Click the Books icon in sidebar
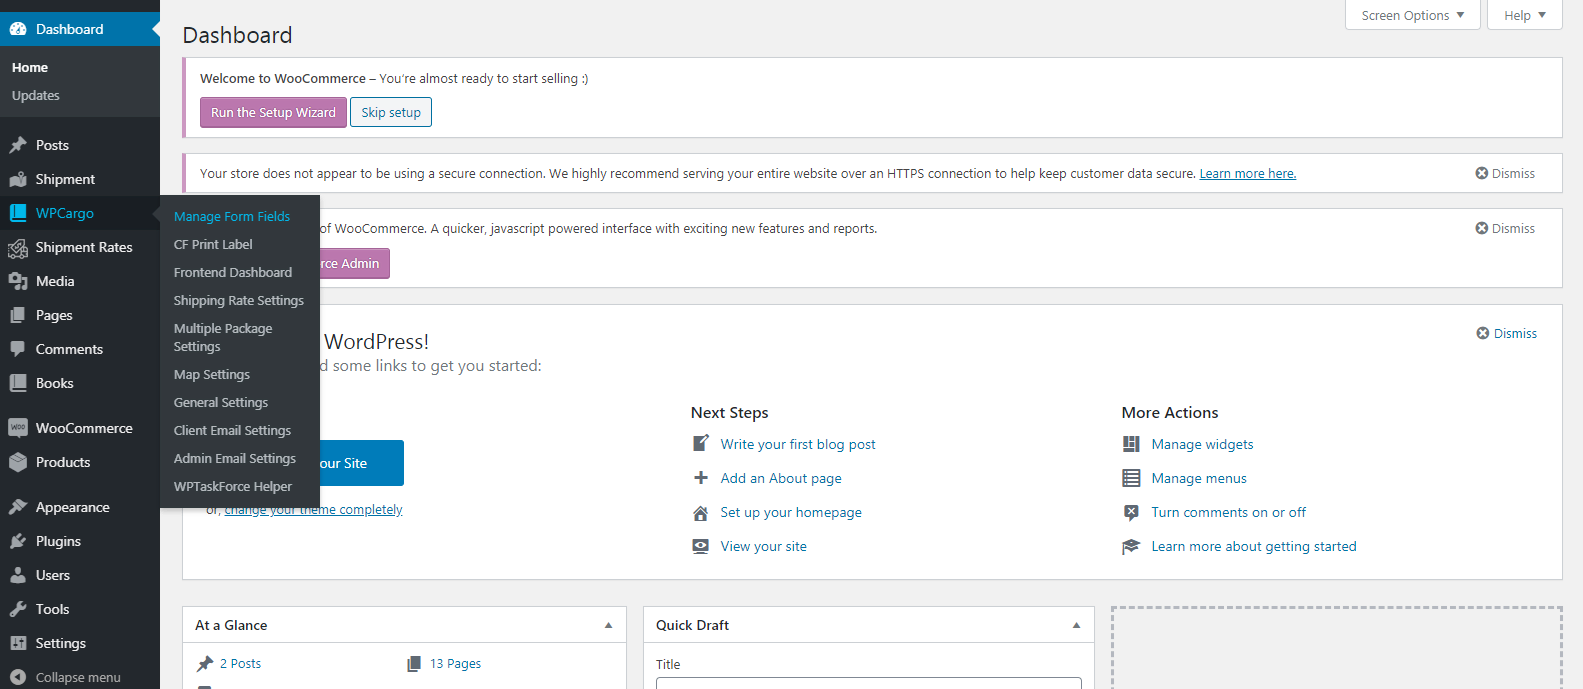Image resolution: width=1583 pixels, height=689 pixels. click(x=18, y=383)
